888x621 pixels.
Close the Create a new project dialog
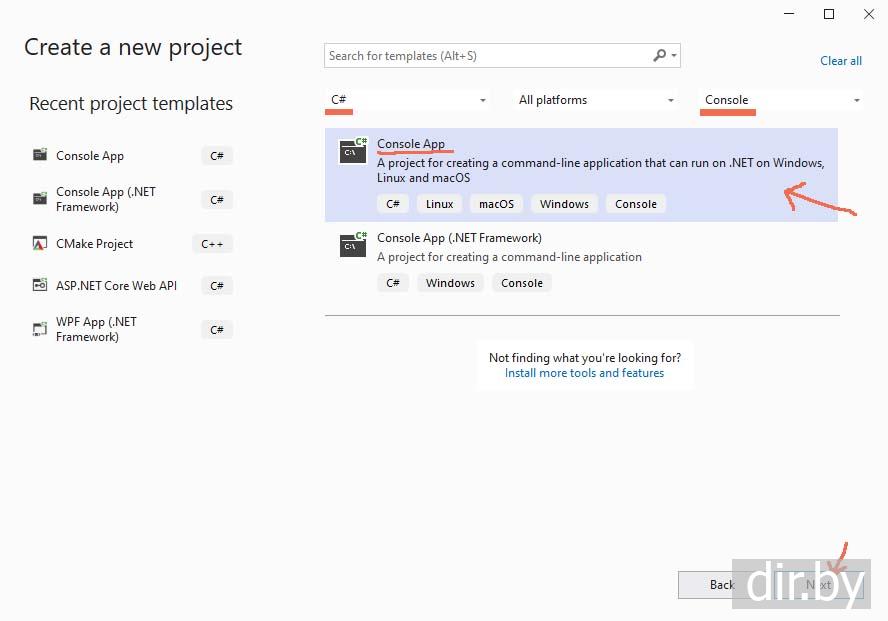(869, 14)
